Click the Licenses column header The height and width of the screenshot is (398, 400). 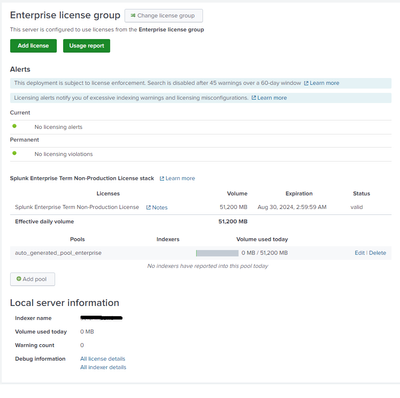tap(108, 193)
